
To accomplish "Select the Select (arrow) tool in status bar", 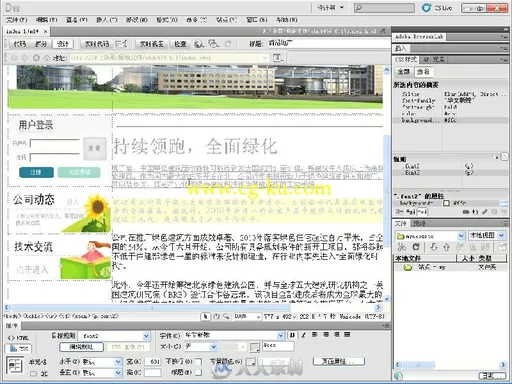I will pyautogui.click(x=205, y=316).
